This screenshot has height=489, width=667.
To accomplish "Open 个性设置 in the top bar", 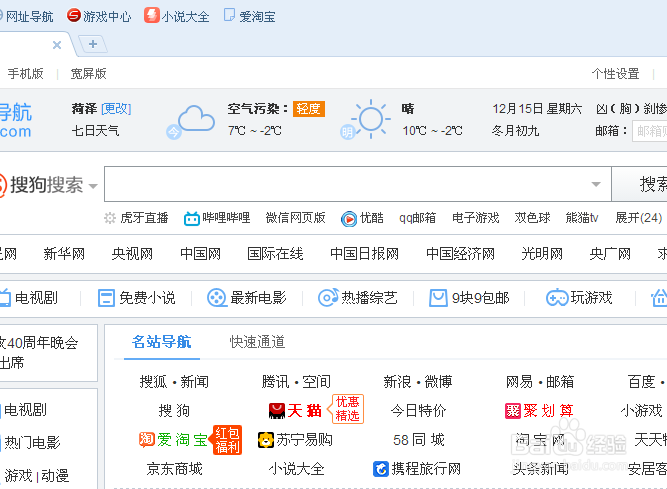I will pos(615,74).
